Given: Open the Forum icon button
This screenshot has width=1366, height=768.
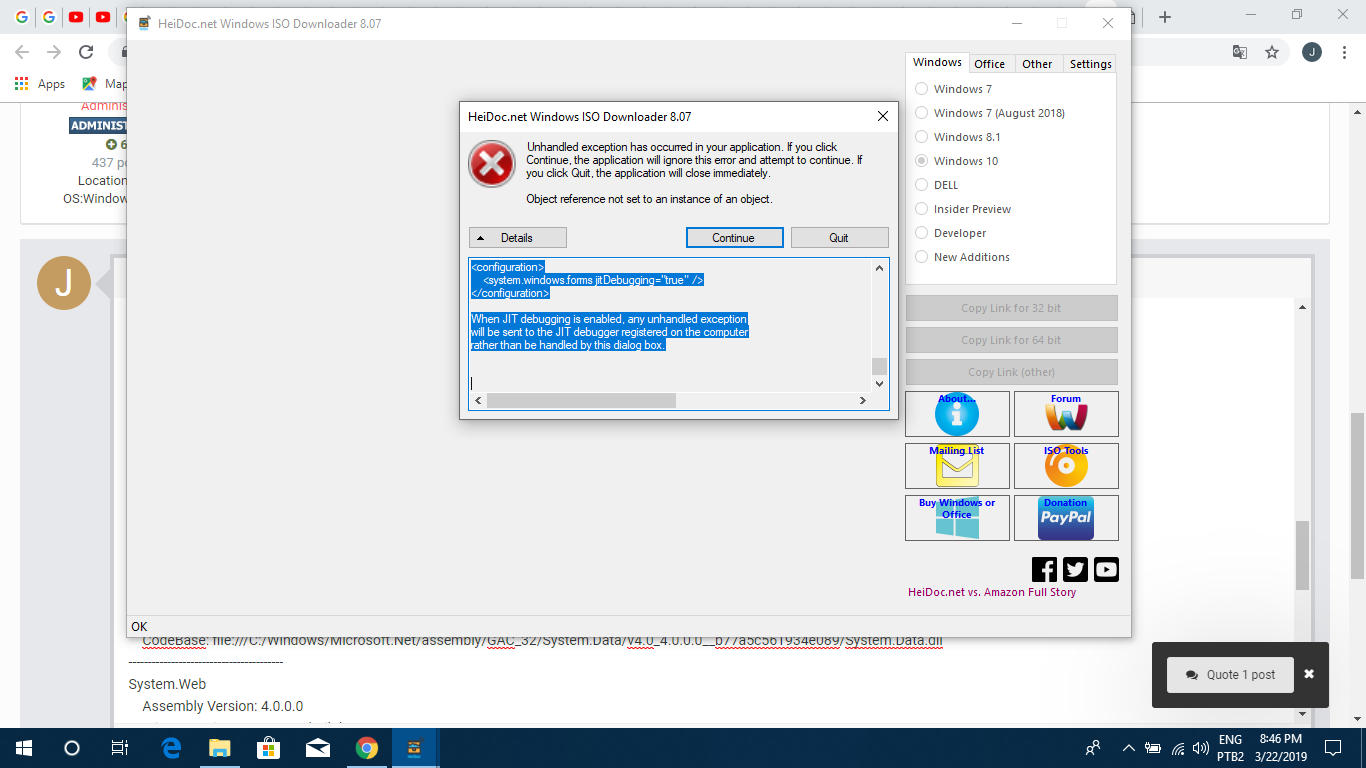Looking at the screenshot, I should pos(1066,414).
